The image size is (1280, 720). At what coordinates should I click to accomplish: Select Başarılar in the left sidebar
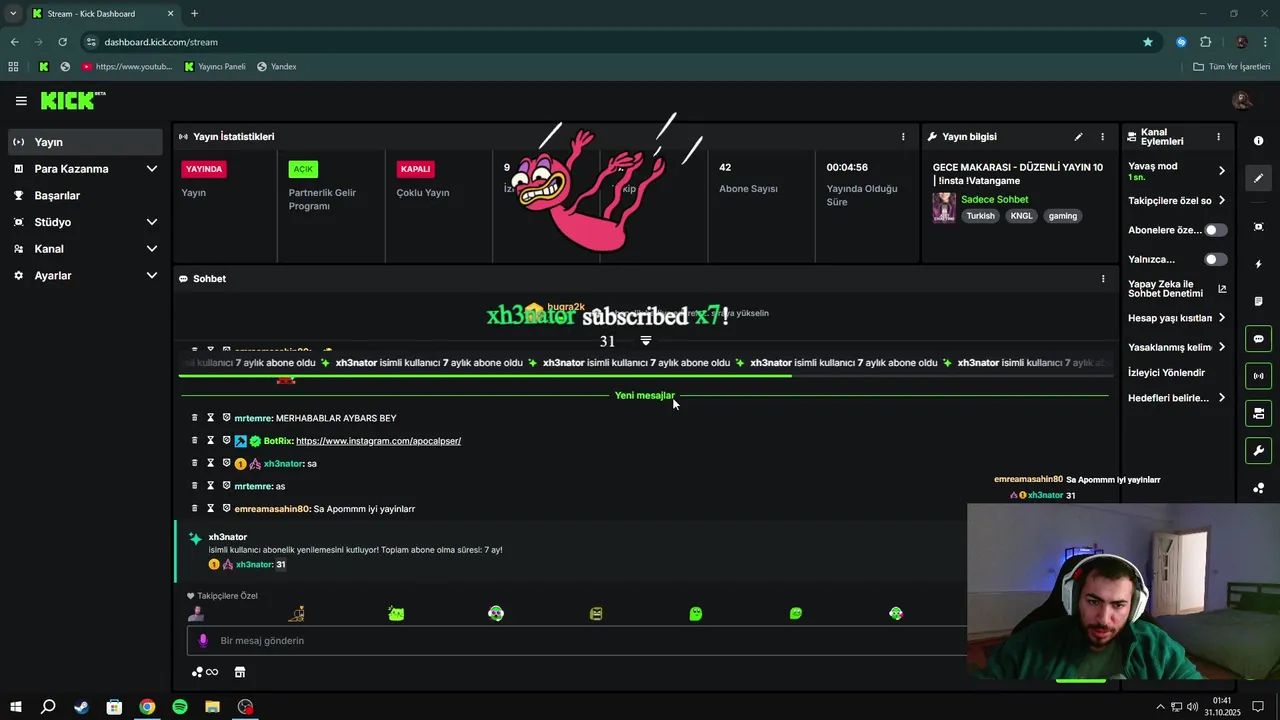pyautogui.click(x=85, y=196)
